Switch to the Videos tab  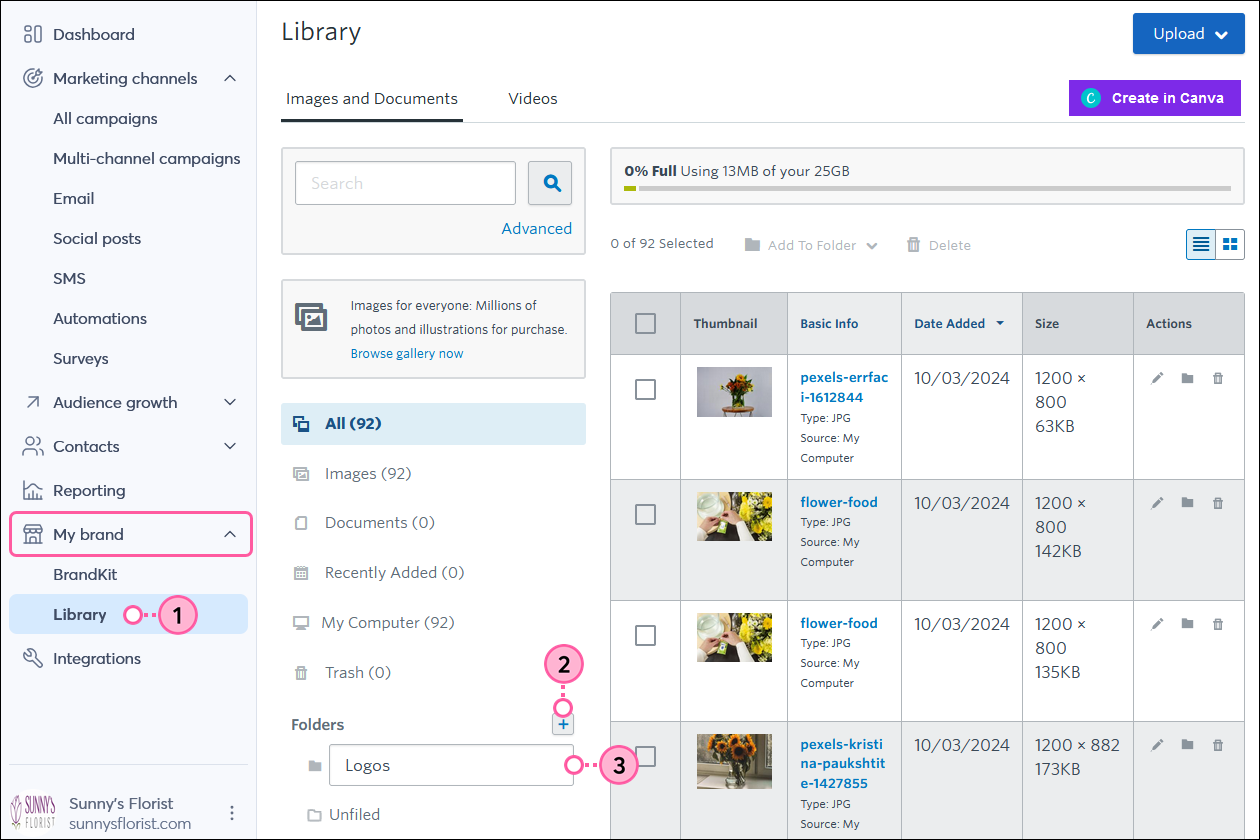point(533,99)
